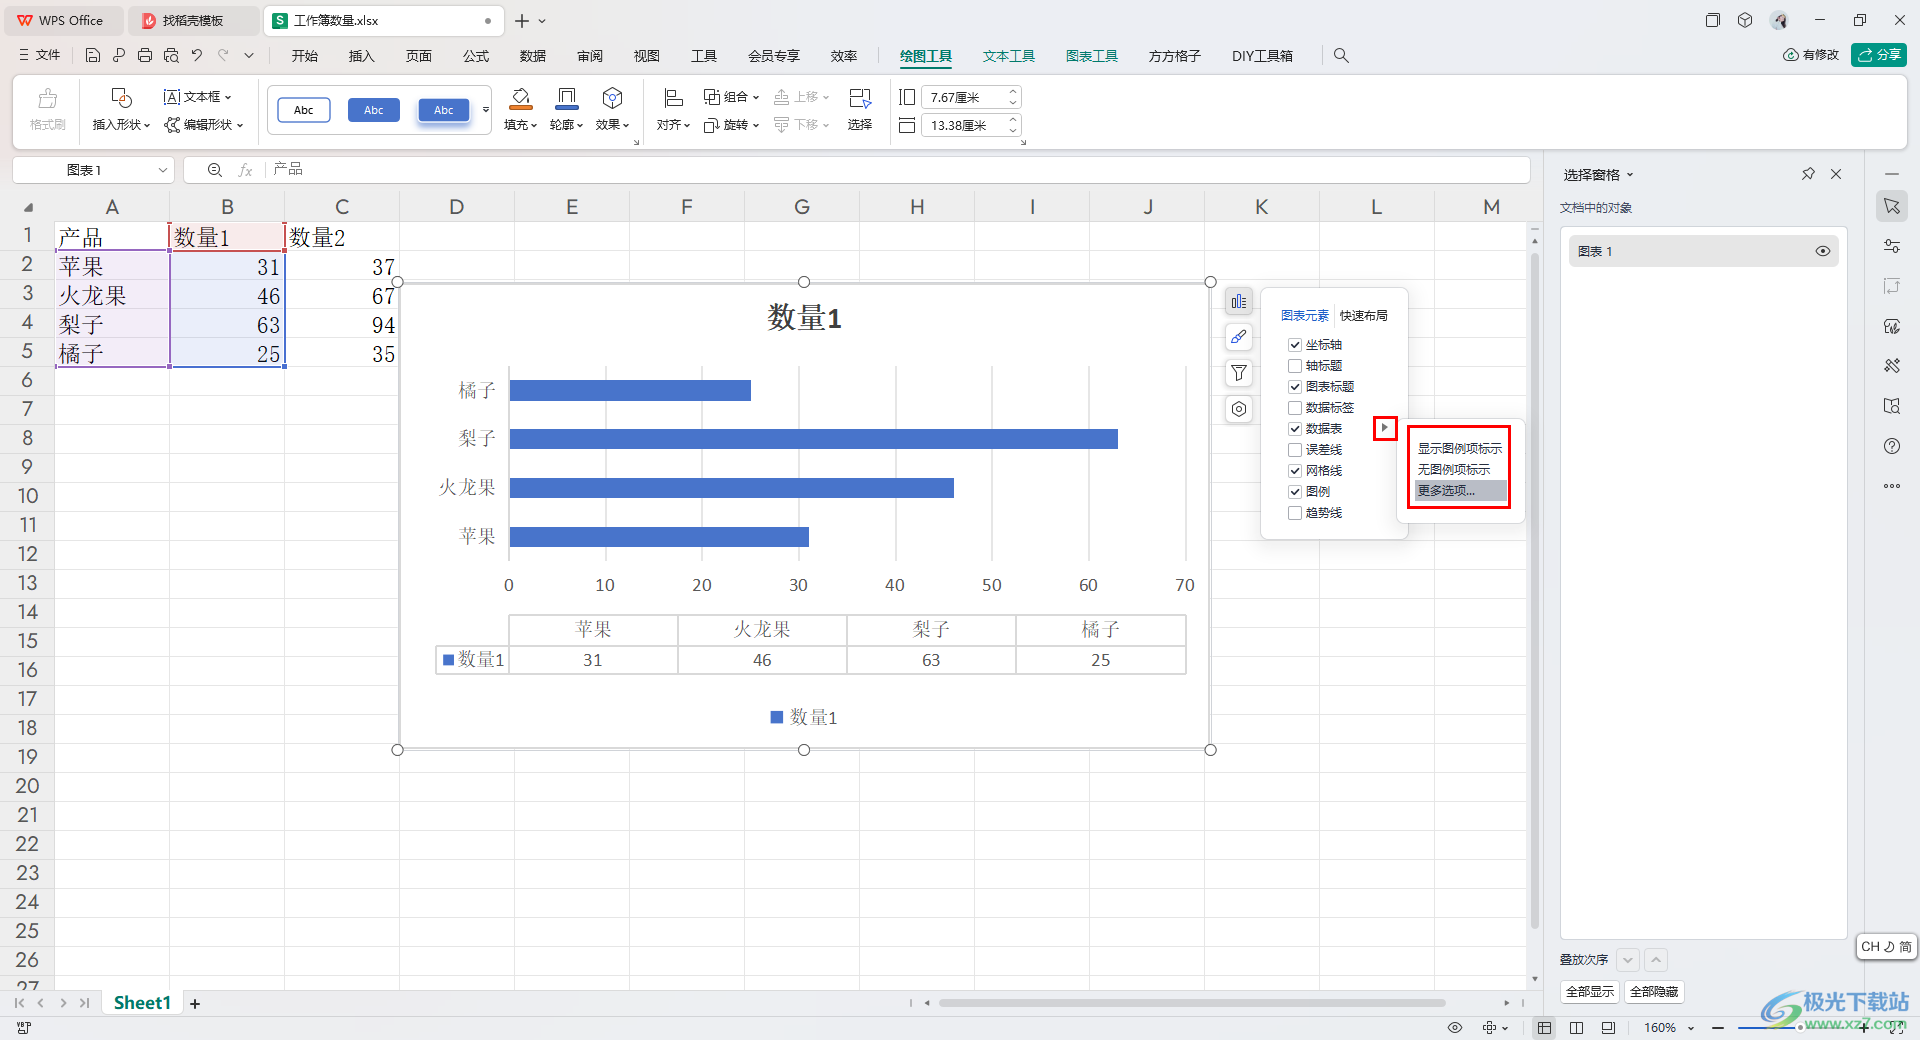Pin the Selection pane with the pushpin

coord(1808,174)
